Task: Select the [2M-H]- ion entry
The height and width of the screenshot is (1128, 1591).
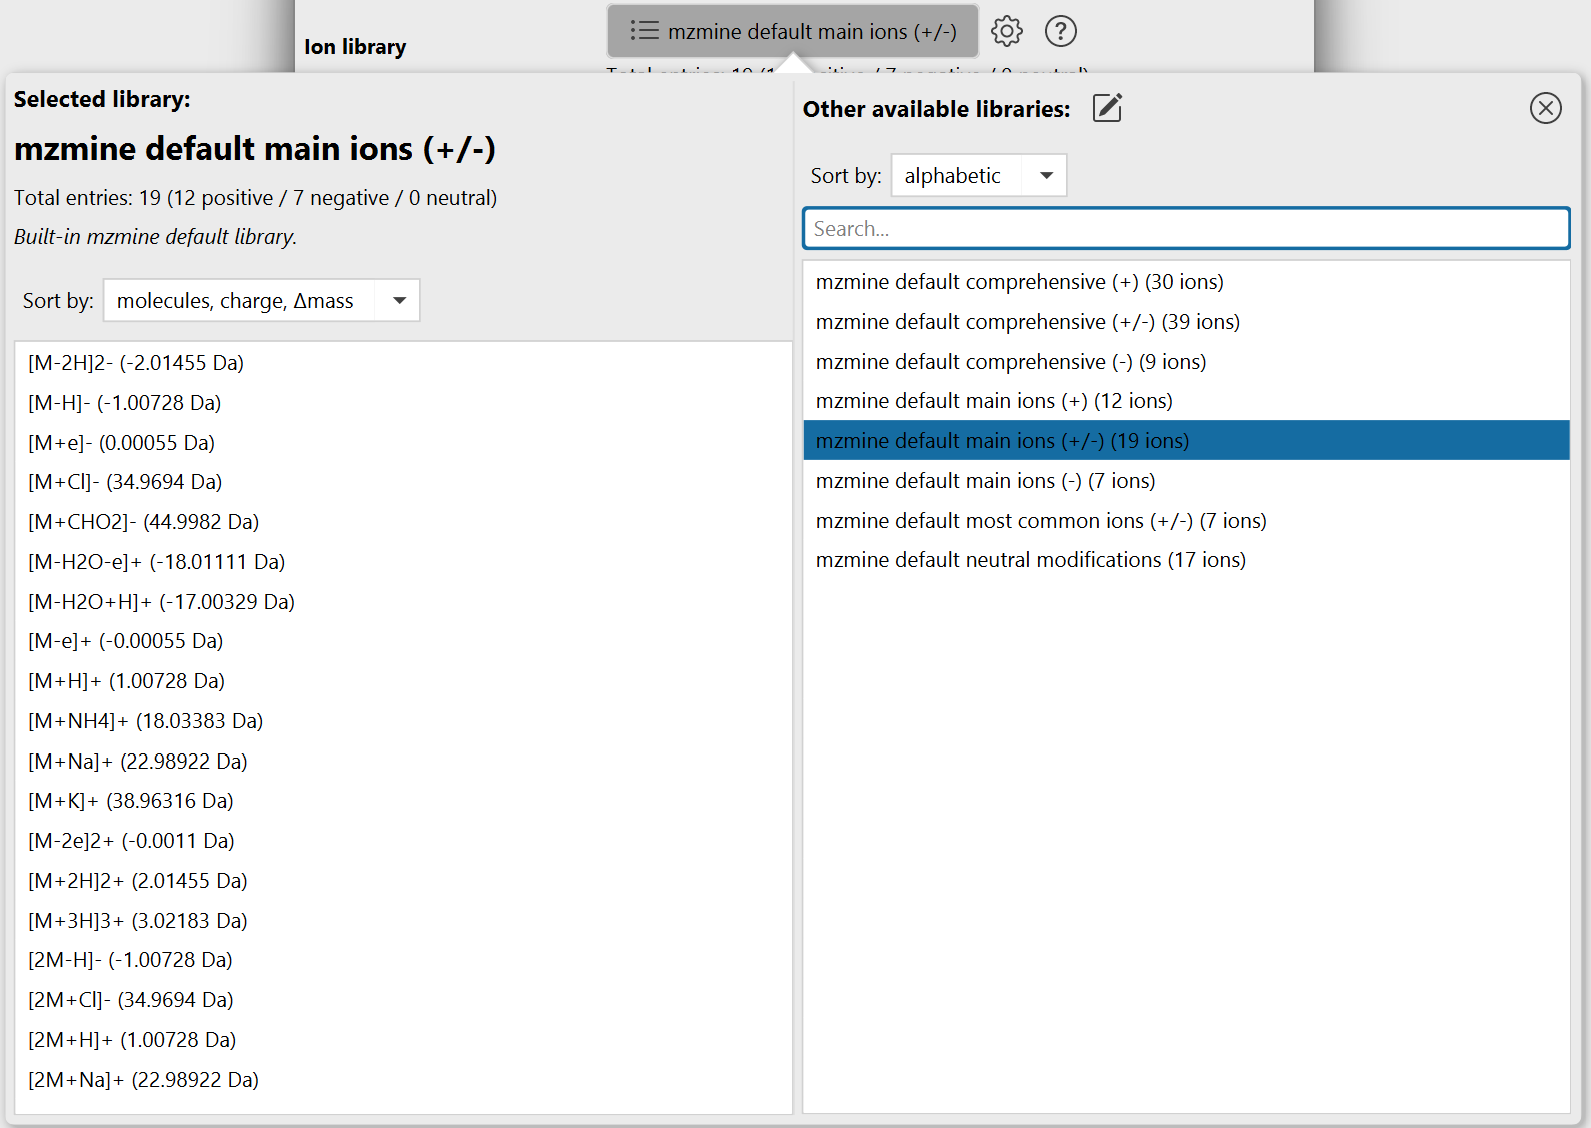Action: coord(404,960)
